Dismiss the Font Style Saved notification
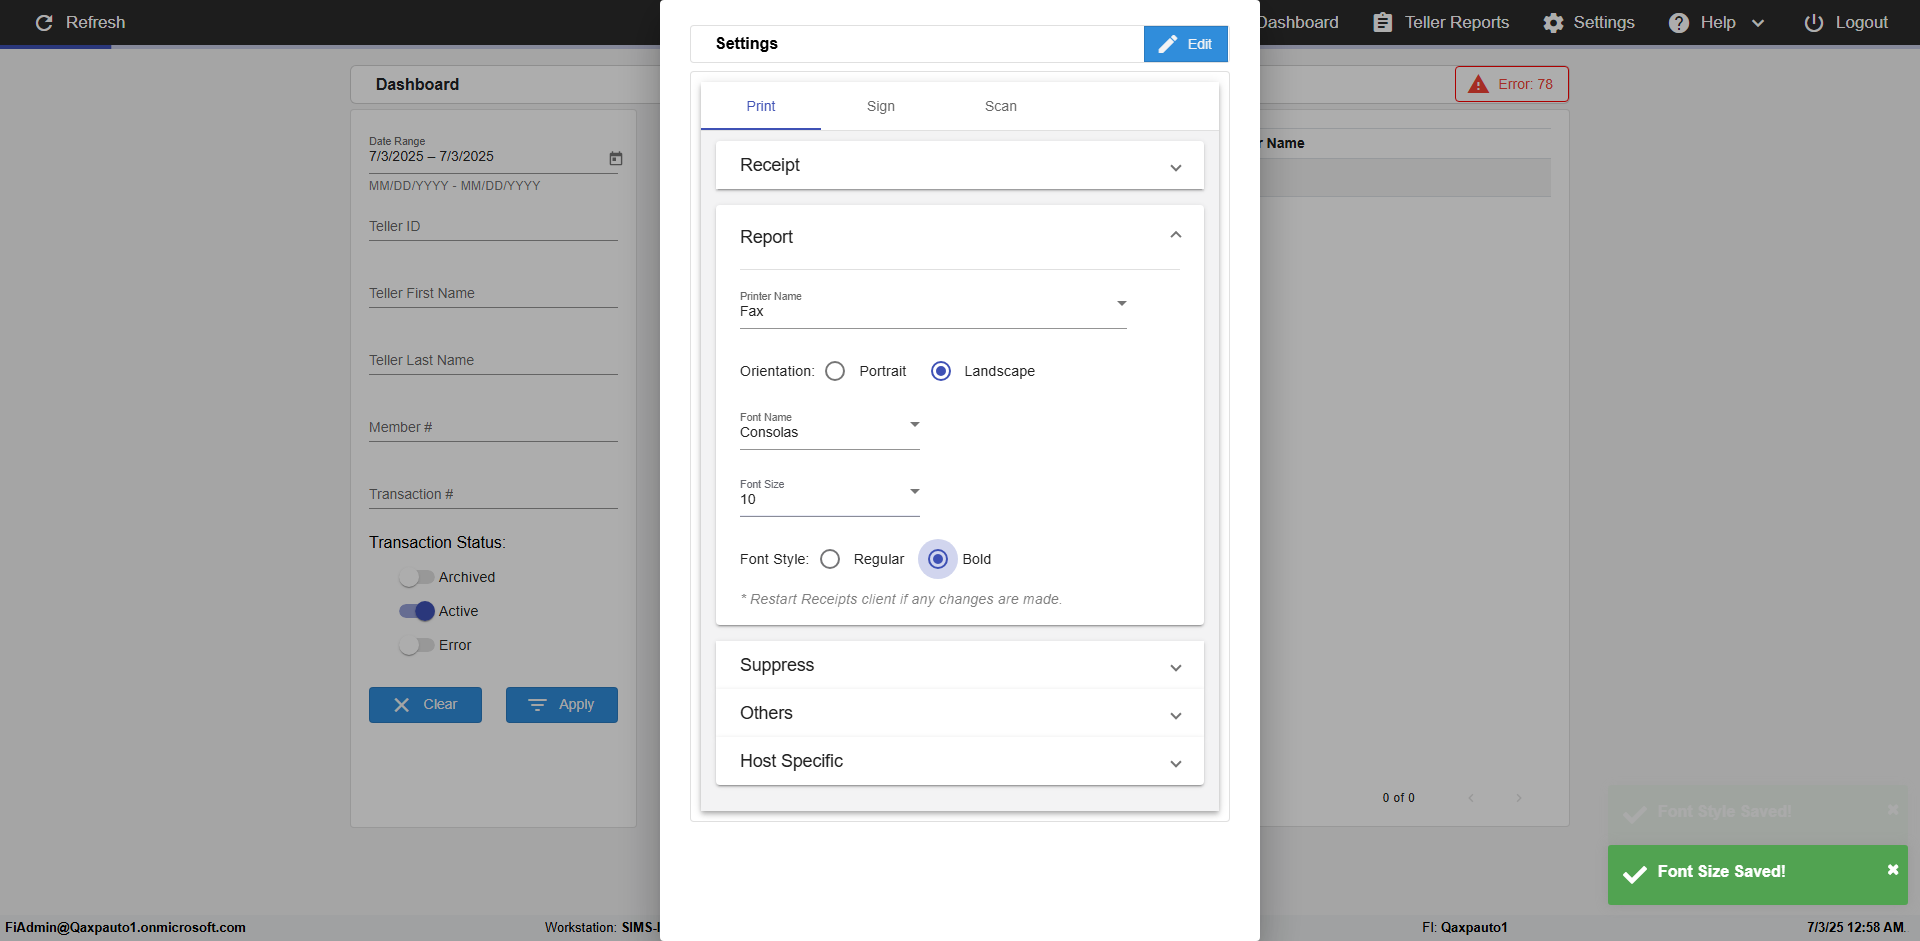 point(1892,810)
